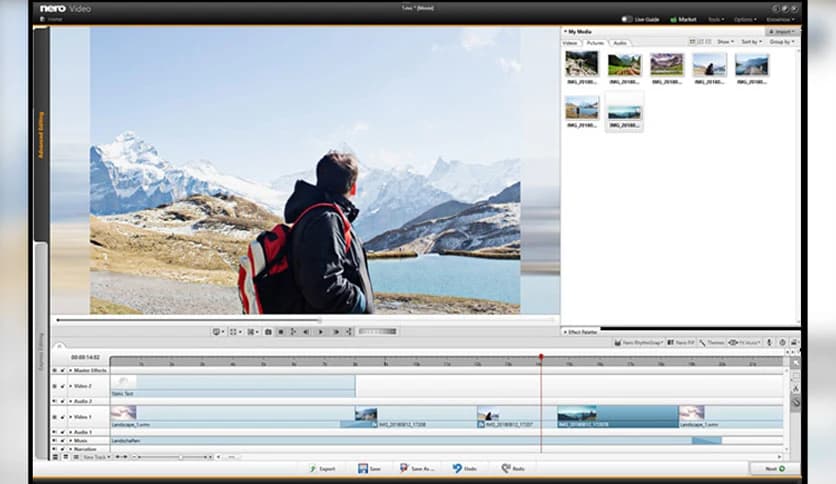Select the highlighted lake panorama thumbnail
Screen dimensions: 836x484
pos(624,111)
